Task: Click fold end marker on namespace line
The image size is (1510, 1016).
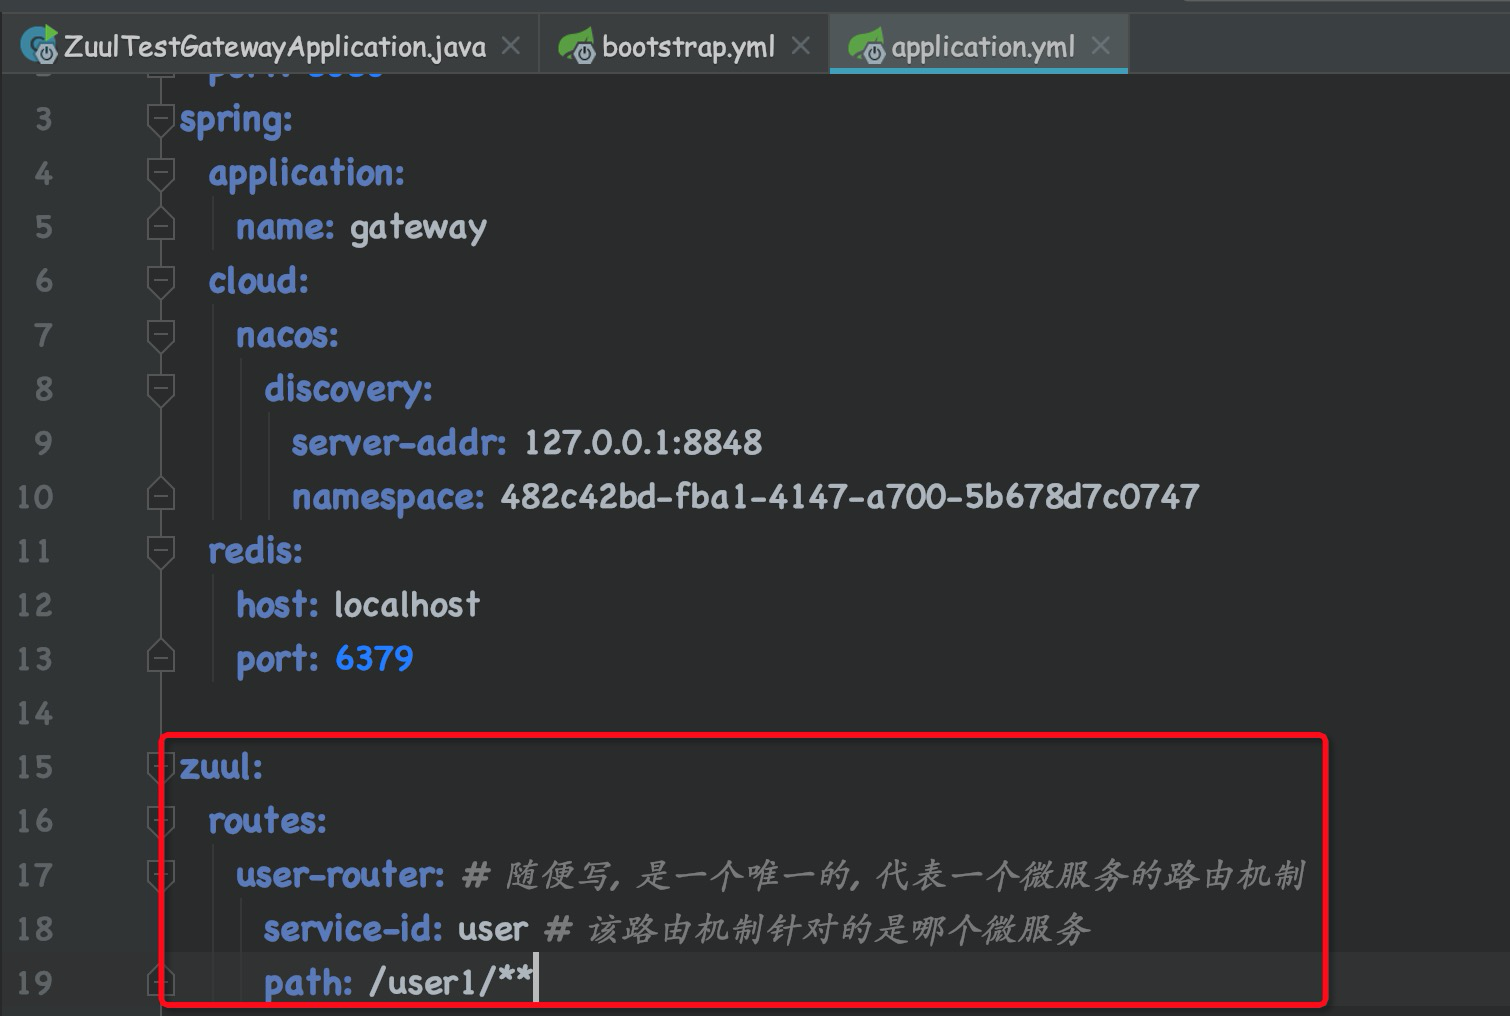Action: click(160, 496)
